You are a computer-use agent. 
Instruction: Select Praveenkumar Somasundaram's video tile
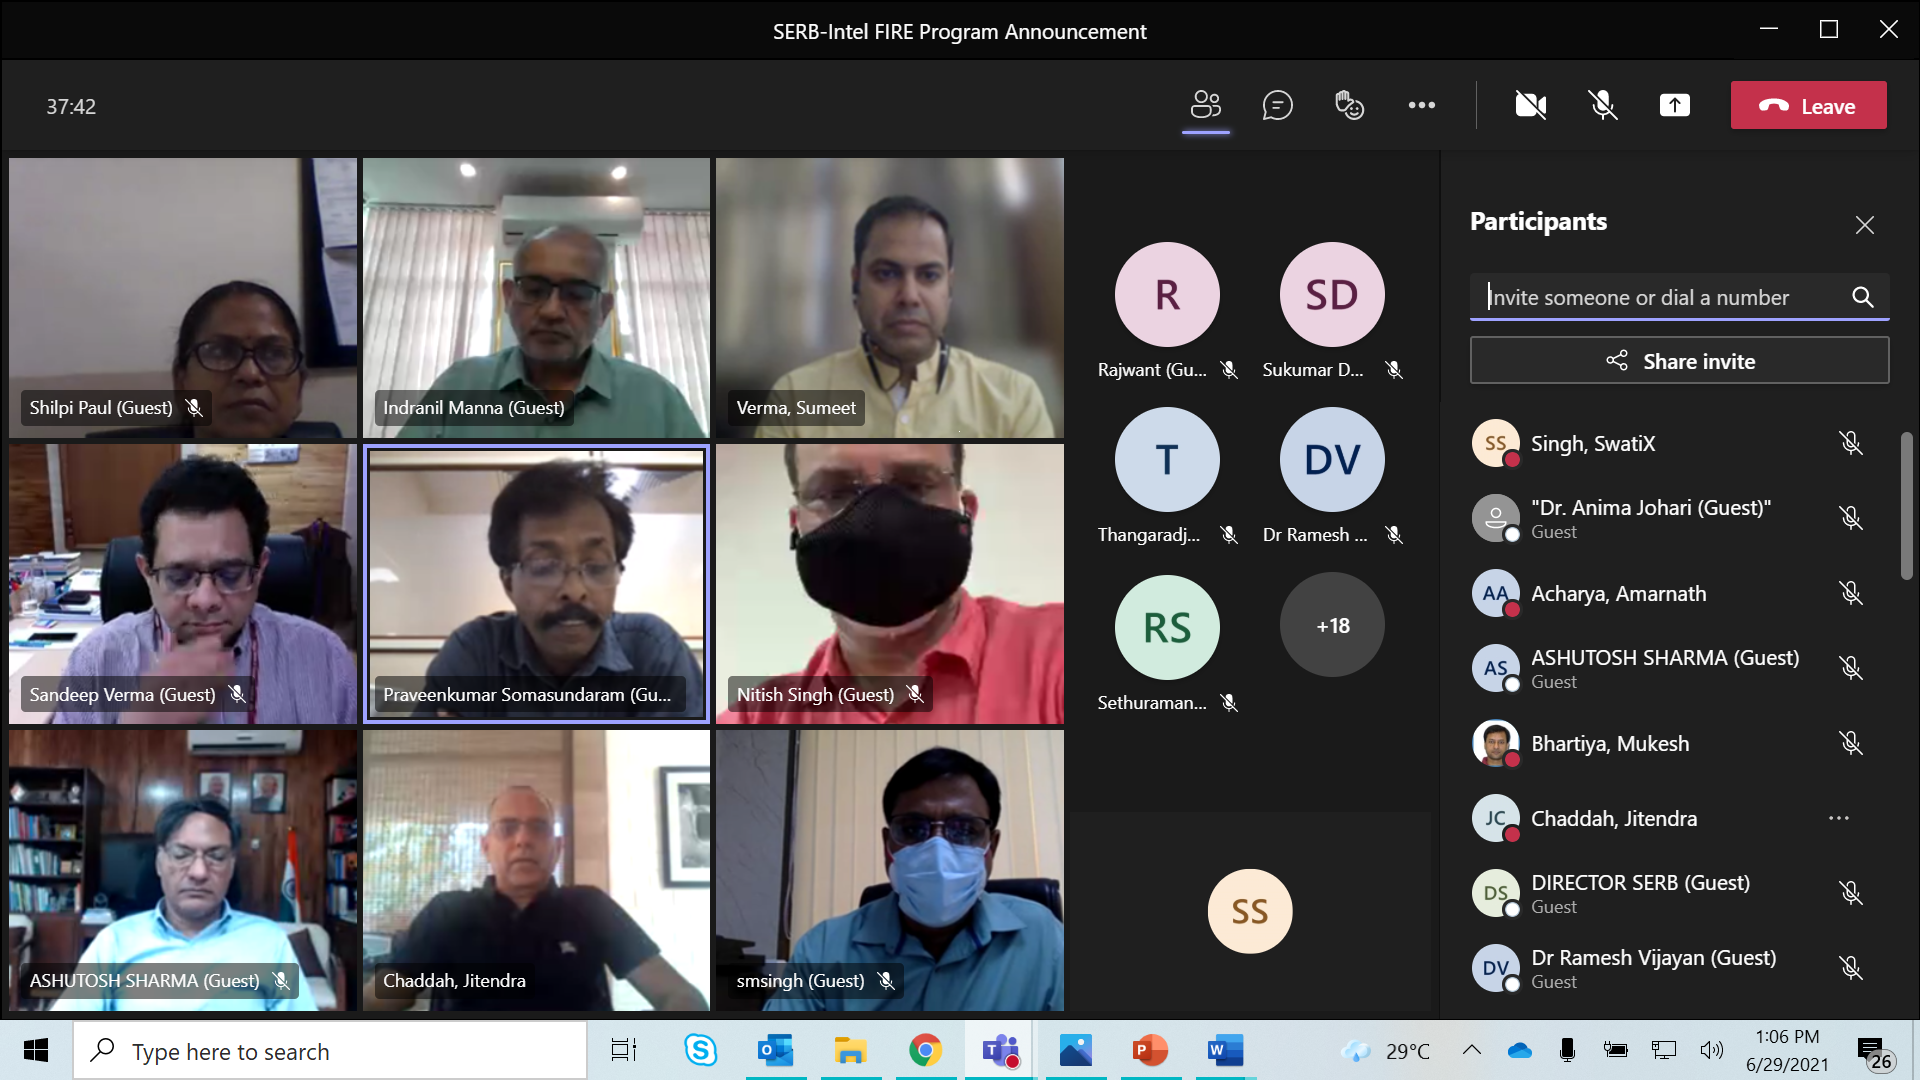(x=536, y=584)
